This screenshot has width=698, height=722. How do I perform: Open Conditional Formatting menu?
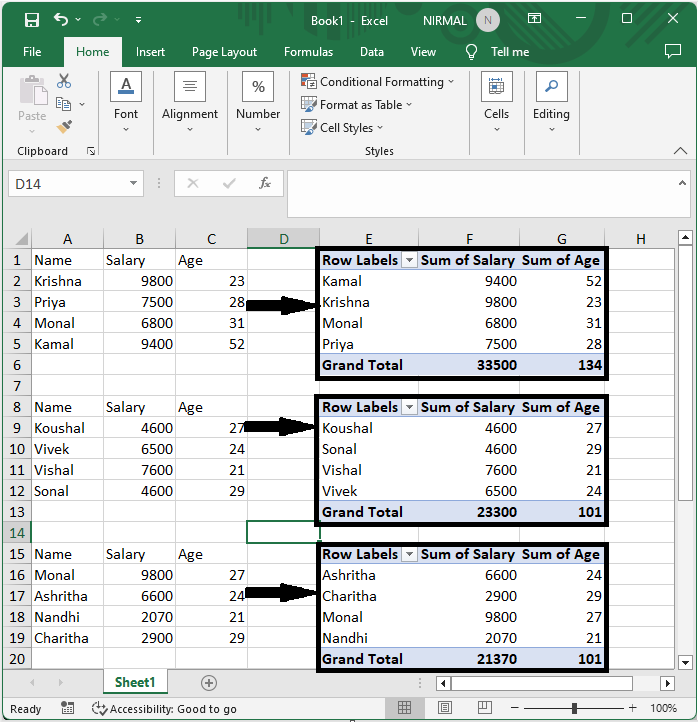click(377, 82)
